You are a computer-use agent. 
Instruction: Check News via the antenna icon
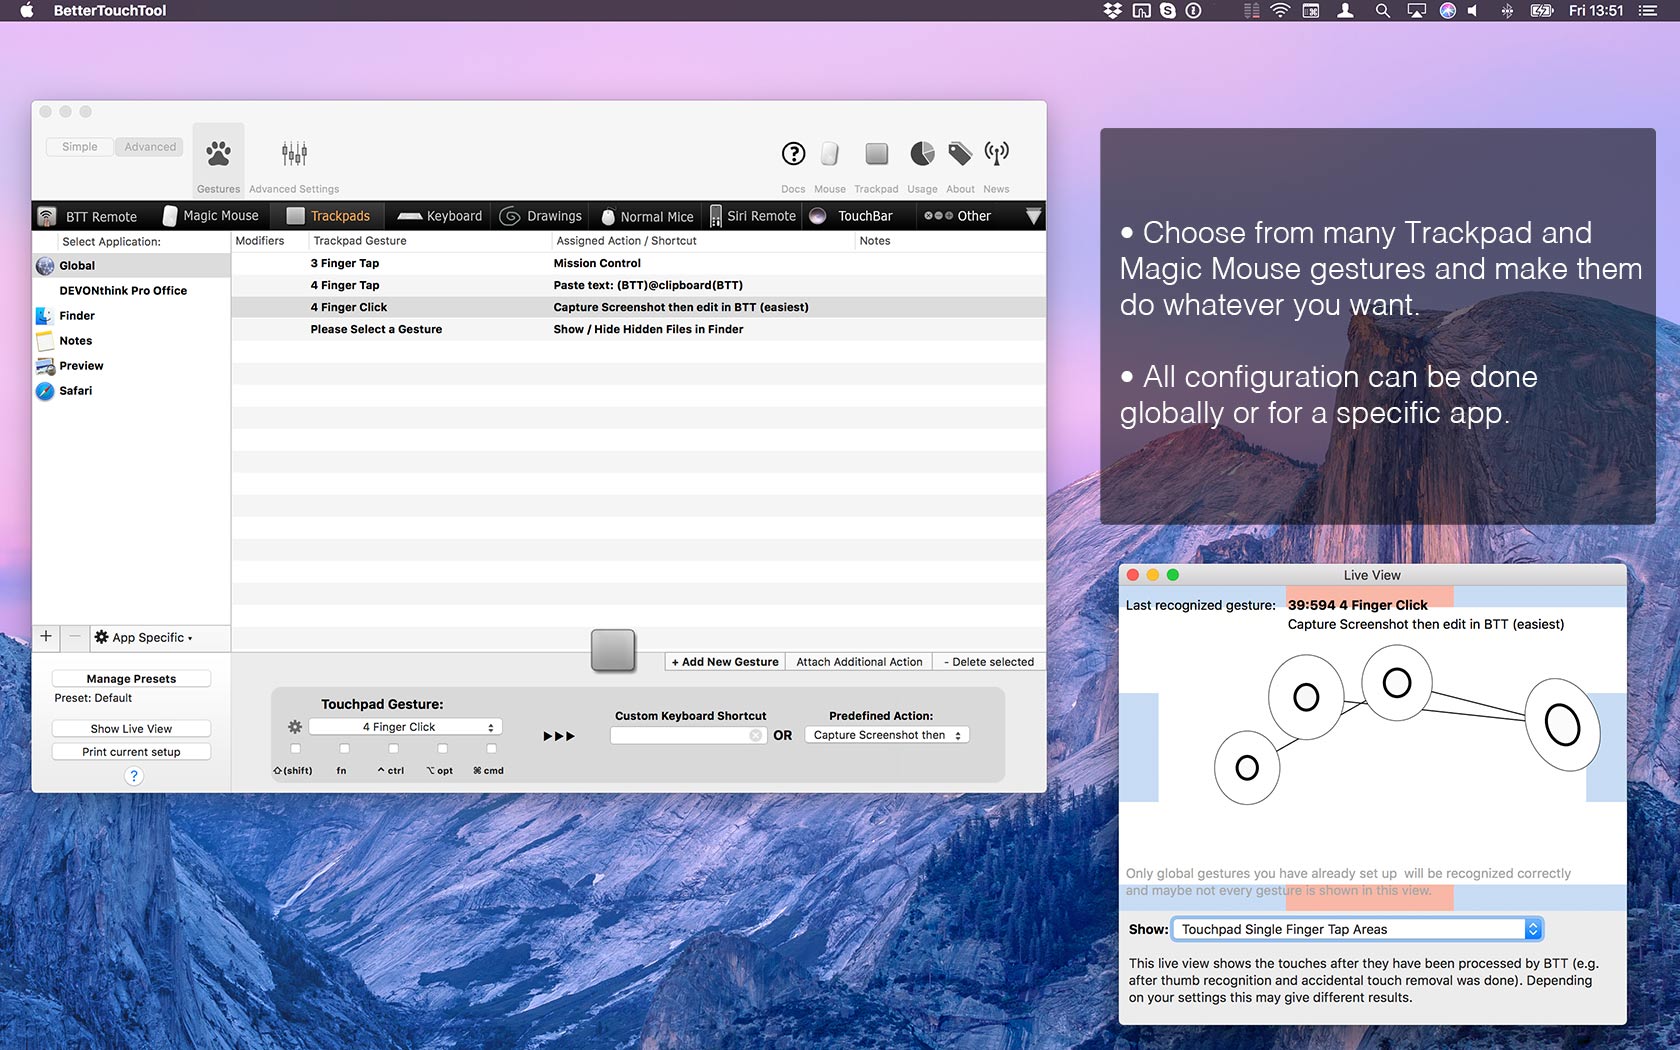tap(996, 154)
